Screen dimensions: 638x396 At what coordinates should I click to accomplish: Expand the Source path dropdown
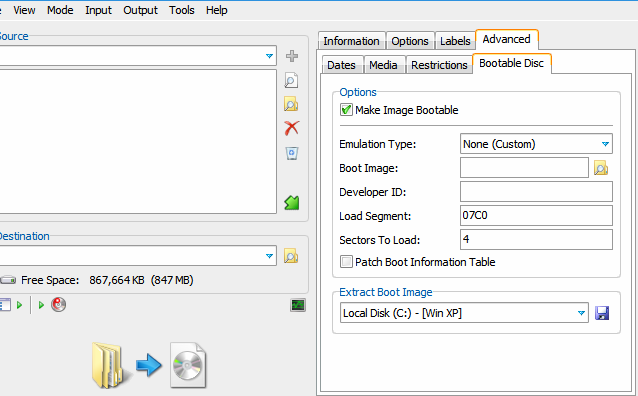pos(269,56)
